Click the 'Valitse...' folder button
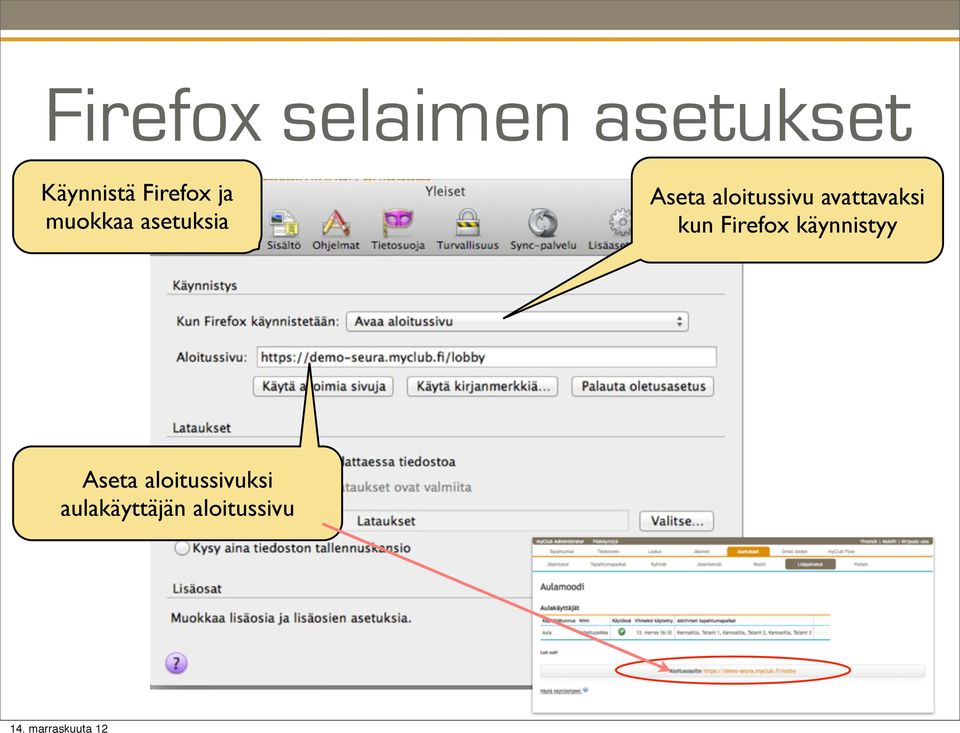Viewport: 960px width, 733px height. point(677,521)
